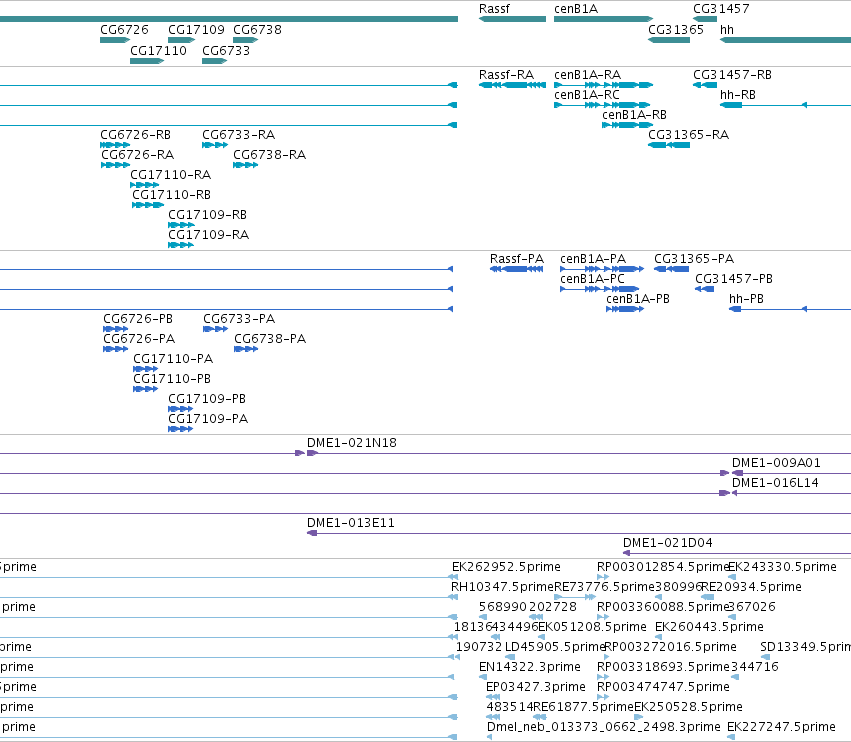The image size is (851, 742).
Task: Select the DME1-021N18 clone label
Action: click(x=352, y=443)
